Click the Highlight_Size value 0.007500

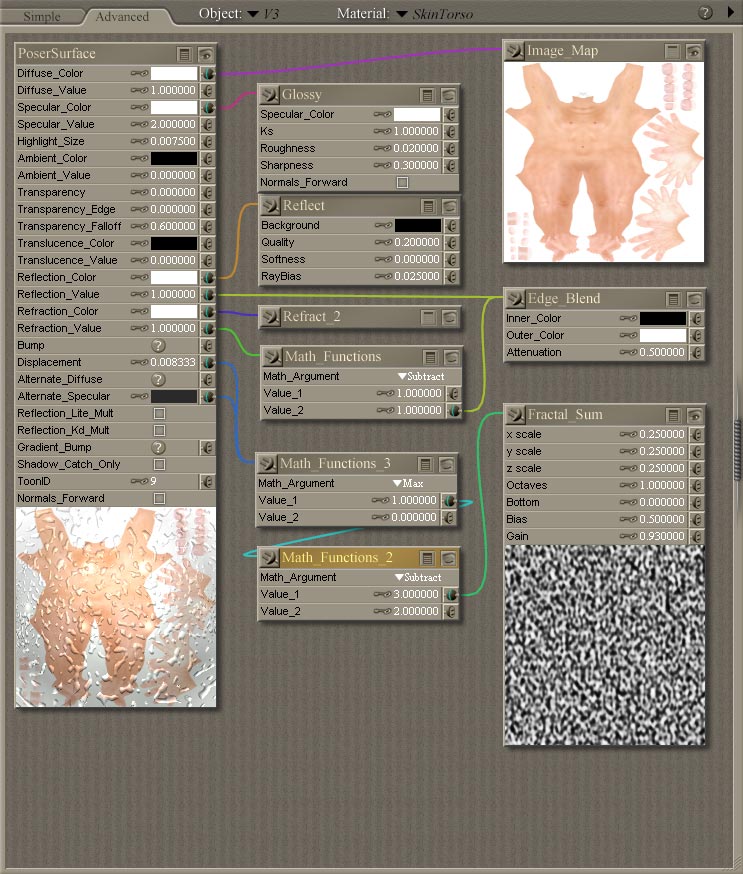(x=173, y=142)
